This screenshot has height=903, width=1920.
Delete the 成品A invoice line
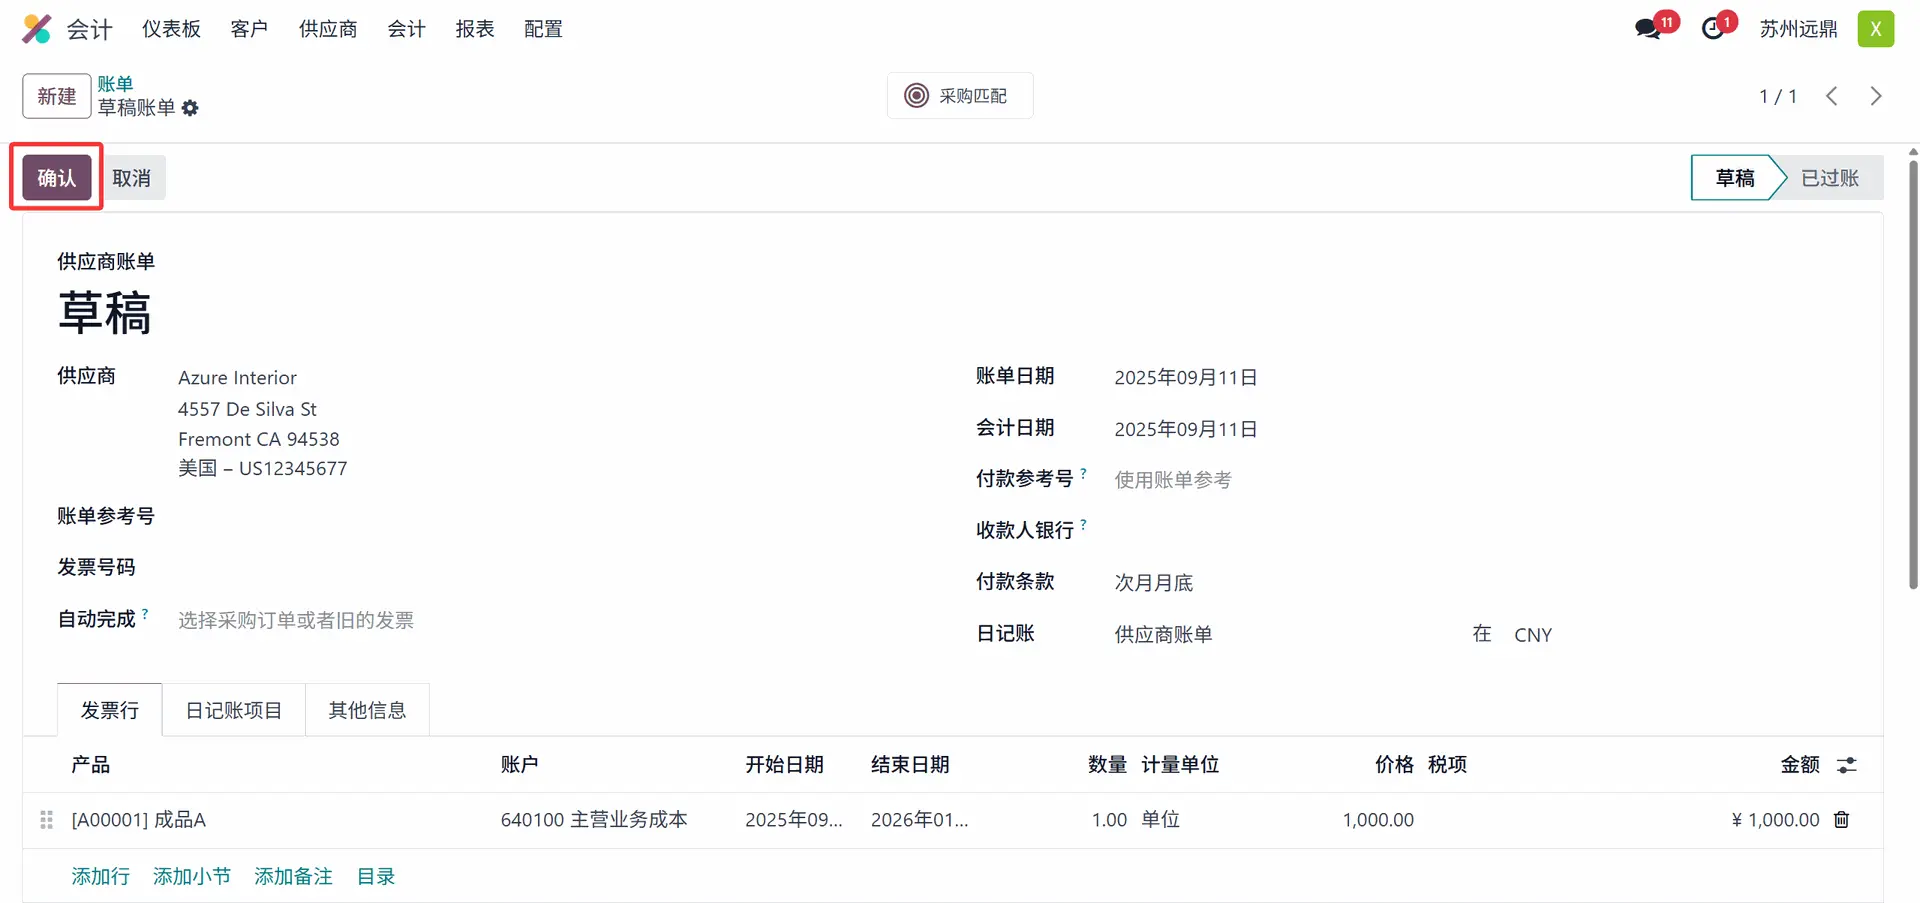[1841, 820]
